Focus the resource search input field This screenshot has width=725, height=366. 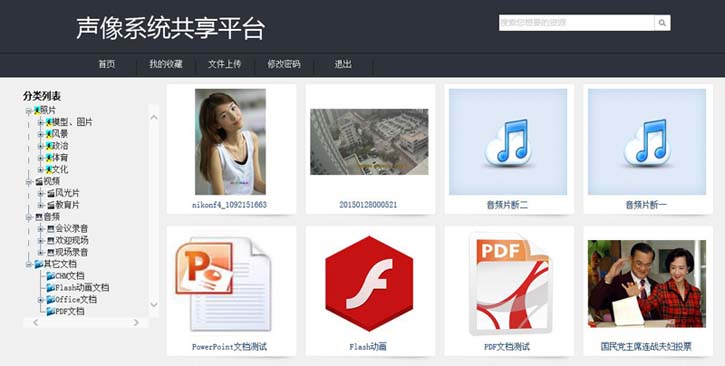click(x=577, y=23)
